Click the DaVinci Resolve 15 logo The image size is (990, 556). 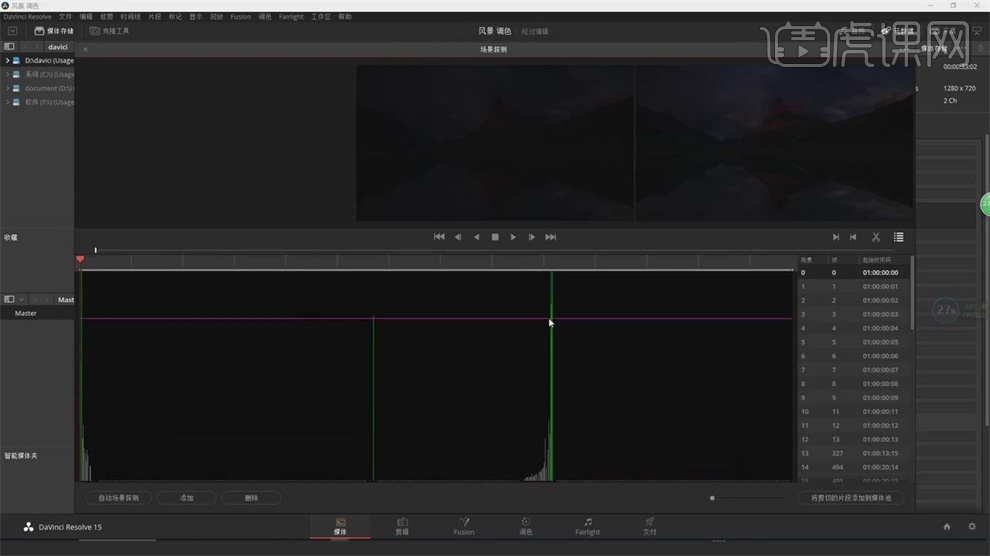(x=28, y=527)
